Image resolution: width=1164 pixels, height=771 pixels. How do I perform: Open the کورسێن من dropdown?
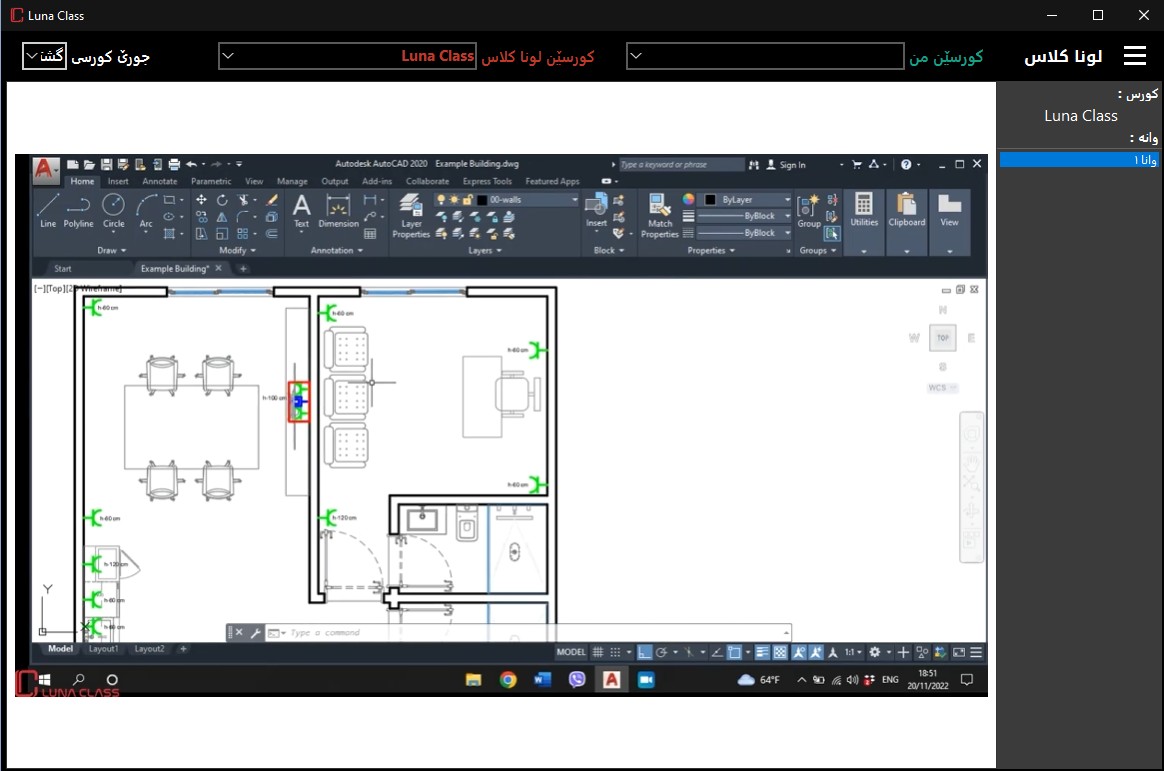[x=765, y=56]
